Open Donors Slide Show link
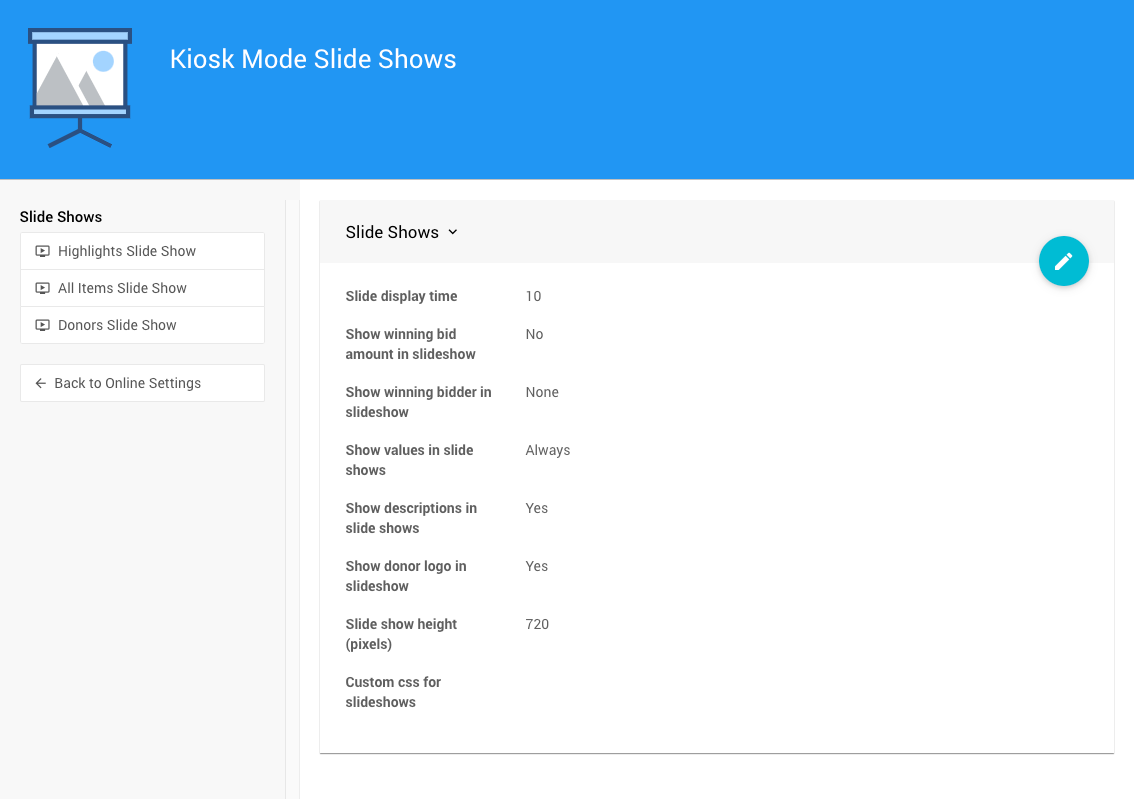The width and height of the screenshot is (1134, 799). coord(117,325)
